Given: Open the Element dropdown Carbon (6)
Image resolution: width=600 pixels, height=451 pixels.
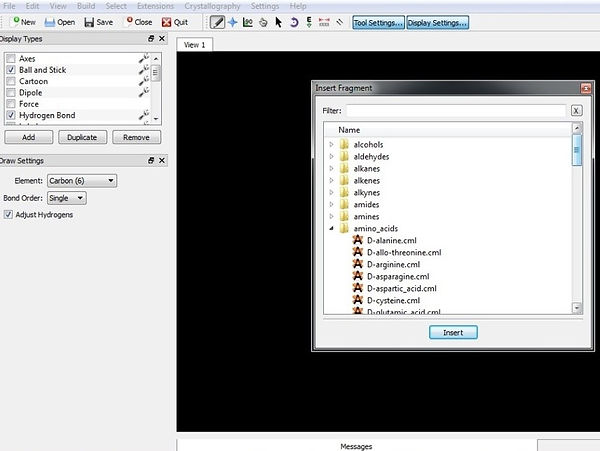Looking at the screenshot, I should (82, 181).
